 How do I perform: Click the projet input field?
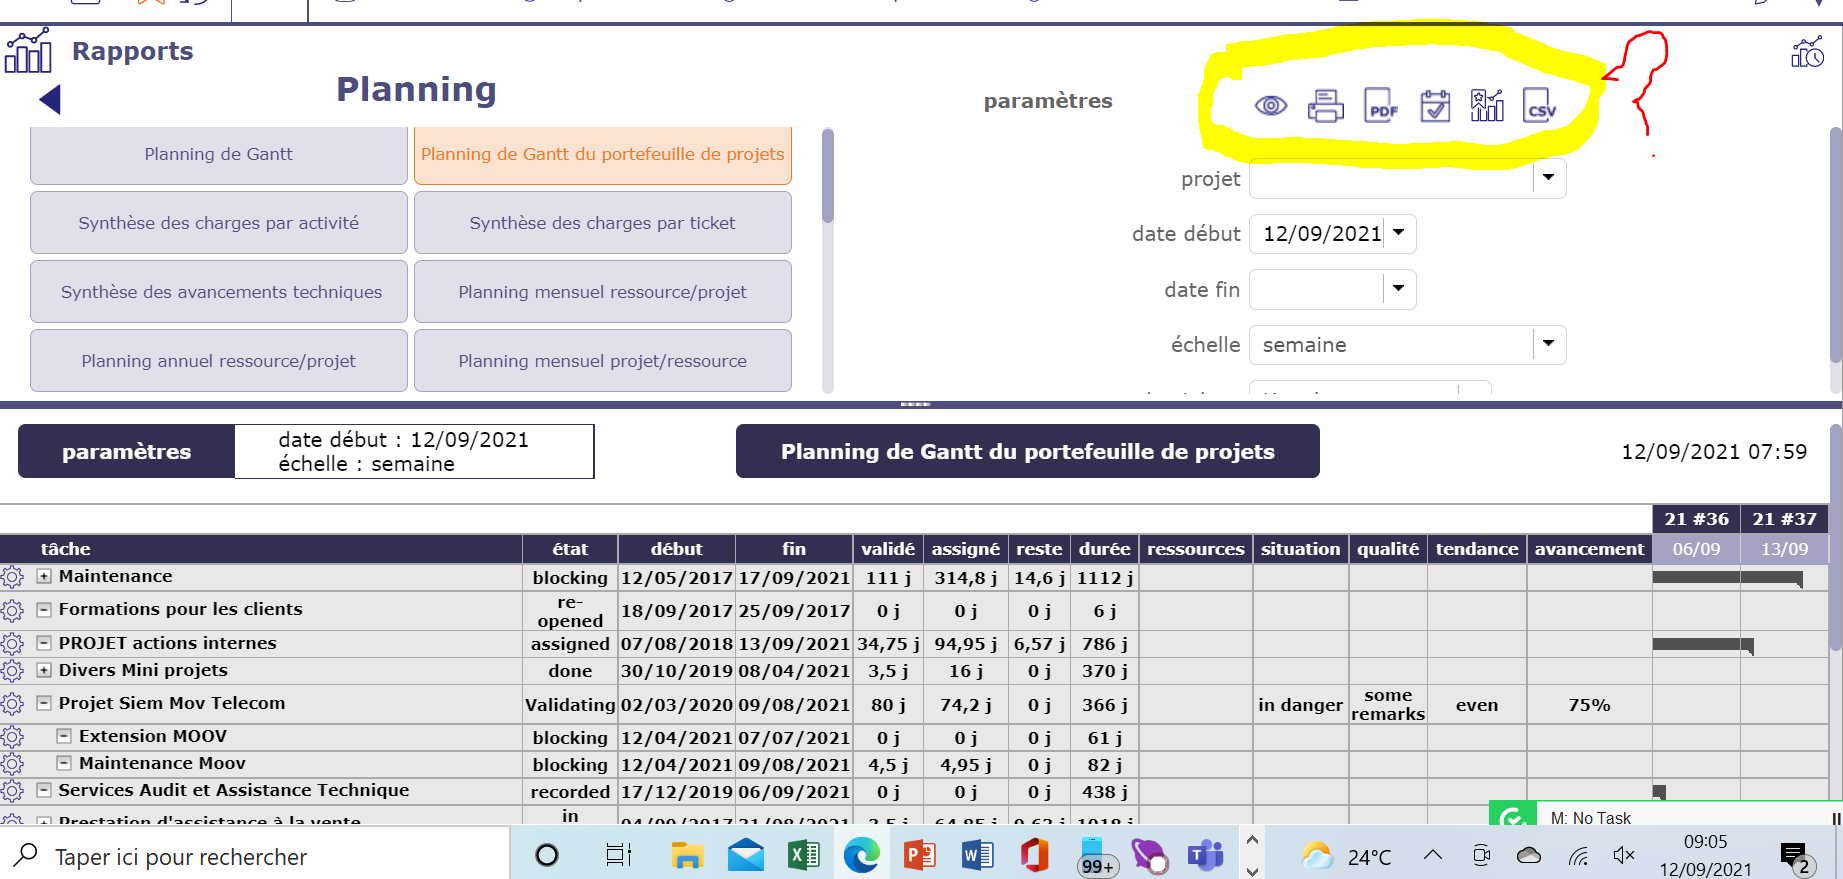point(1391,178)
